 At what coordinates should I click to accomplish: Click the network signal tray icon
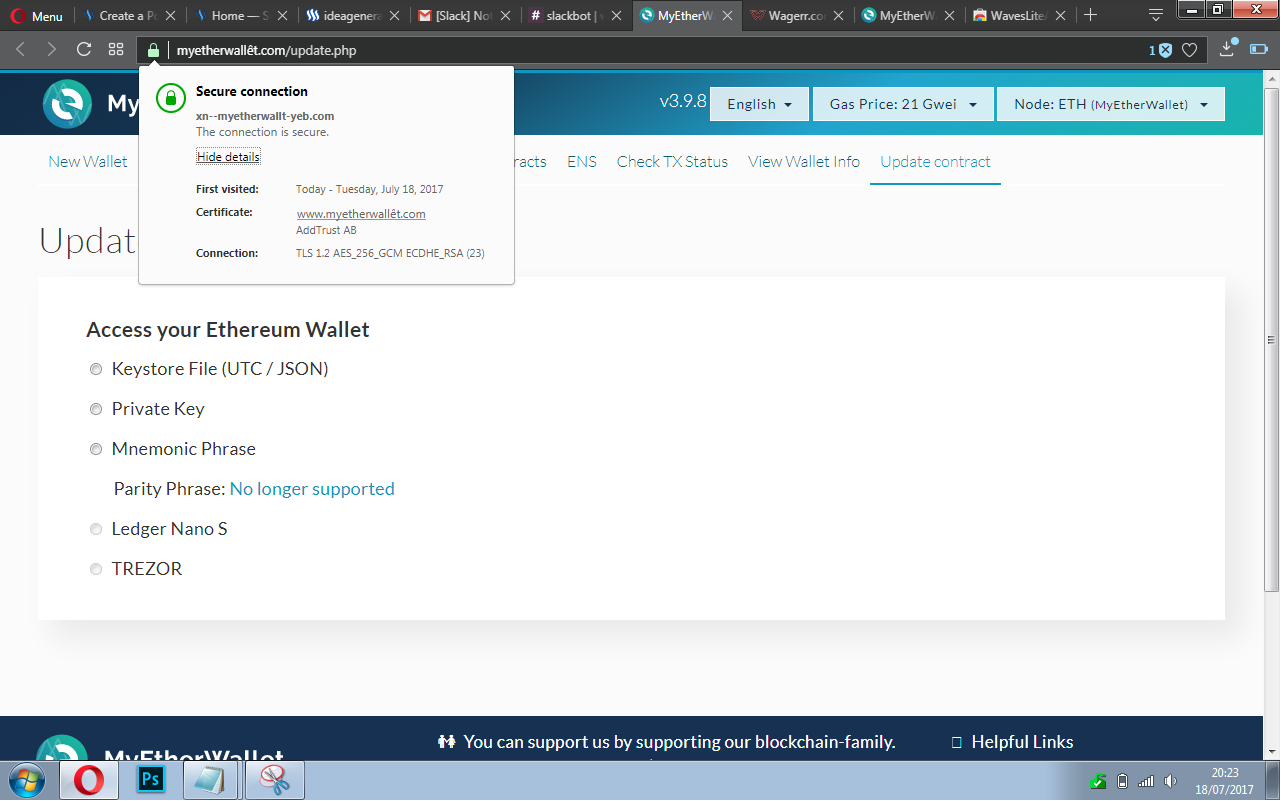1146,781
